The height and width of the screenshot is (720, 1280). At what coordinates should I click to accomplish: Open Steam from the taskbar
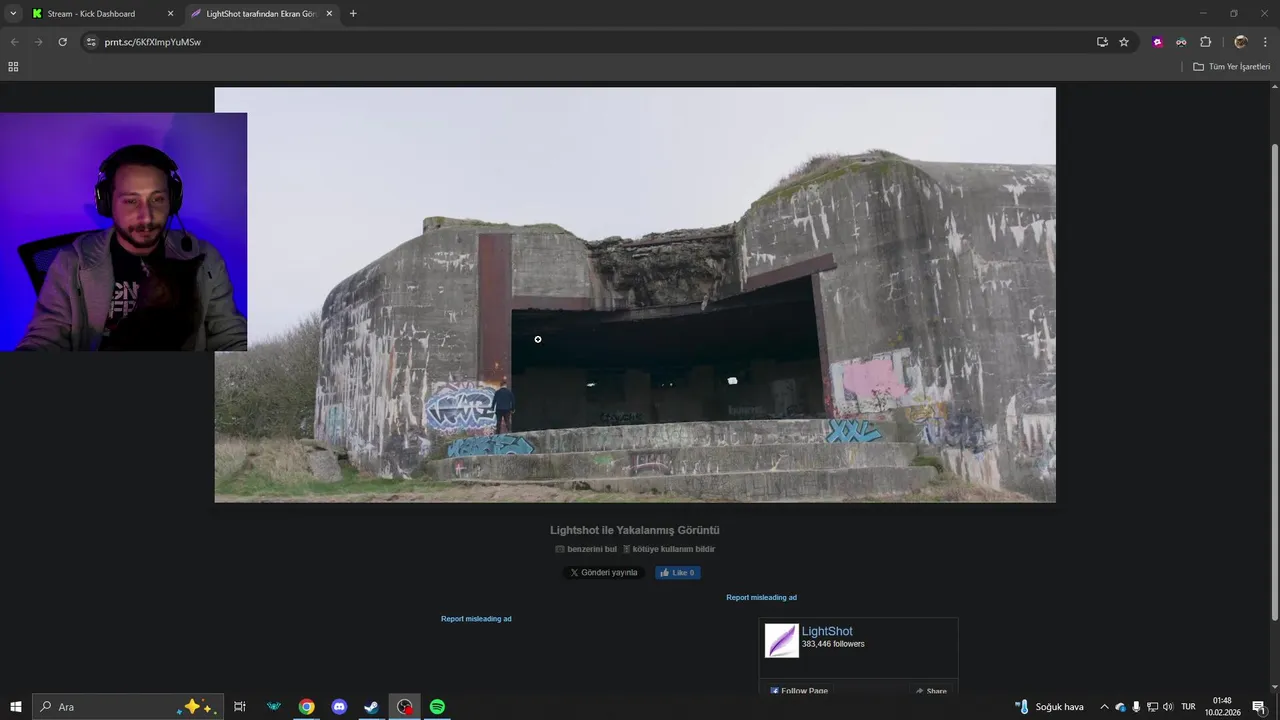(x=371, y=707)
